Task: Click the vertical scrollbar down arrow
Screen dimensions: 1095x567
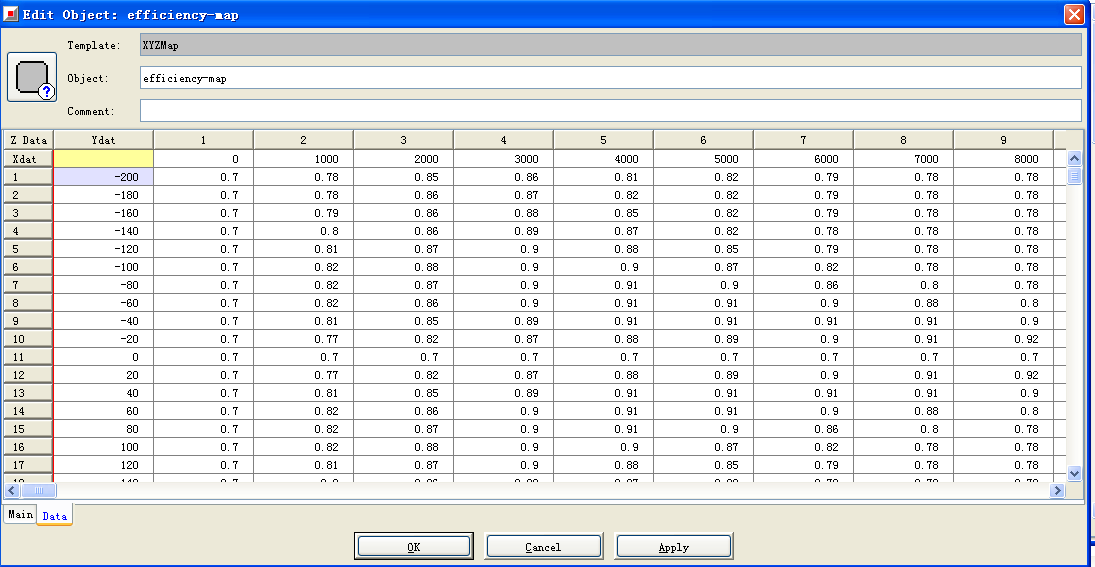Action: [1075, 473]
